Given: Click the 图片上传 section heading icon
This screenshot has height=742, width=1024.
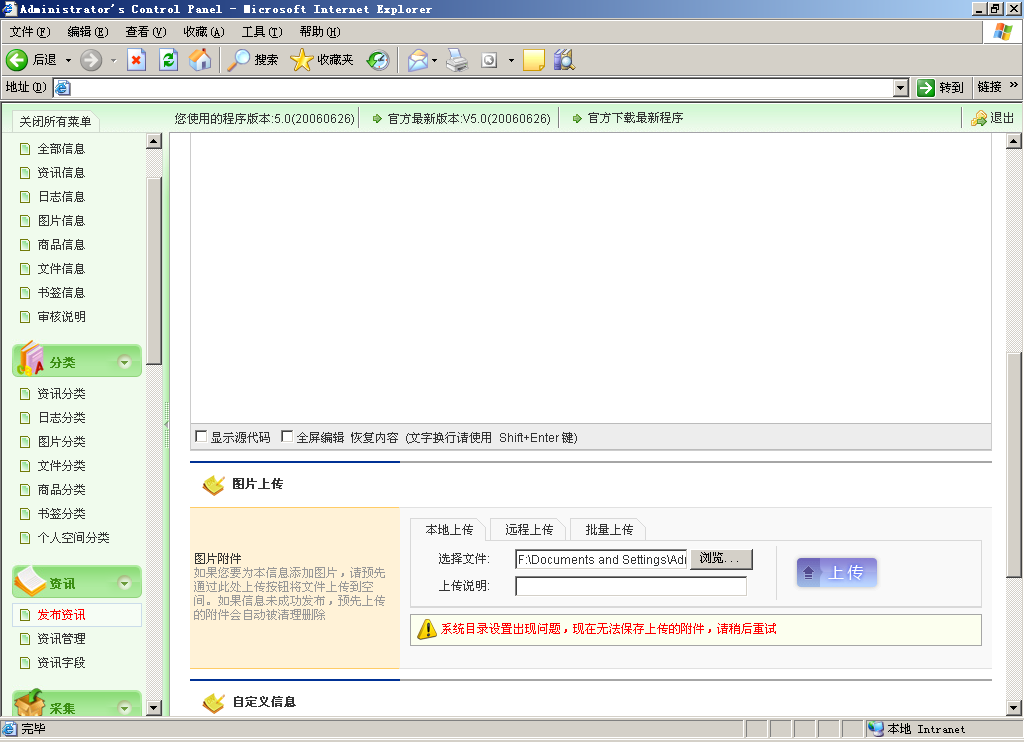Looking at the screenshot, I should [x=214, y=485].
